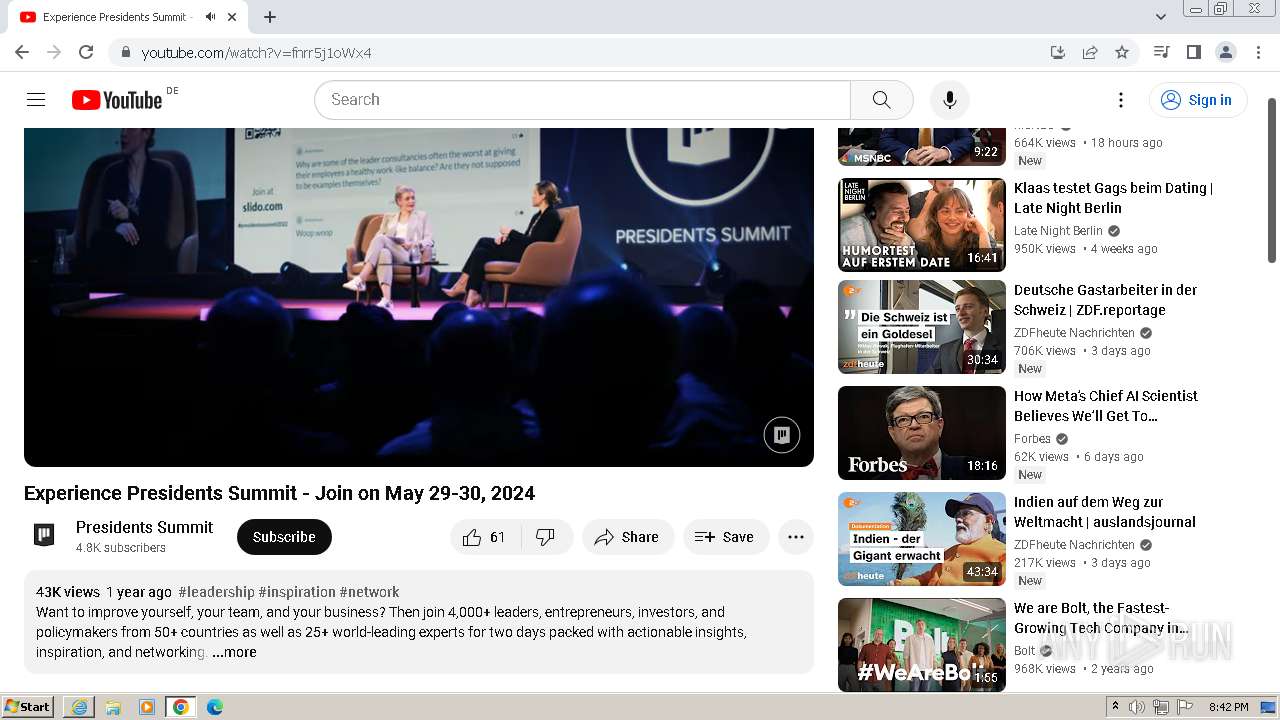
Task: Reload the page
Action: coord(86,52)
